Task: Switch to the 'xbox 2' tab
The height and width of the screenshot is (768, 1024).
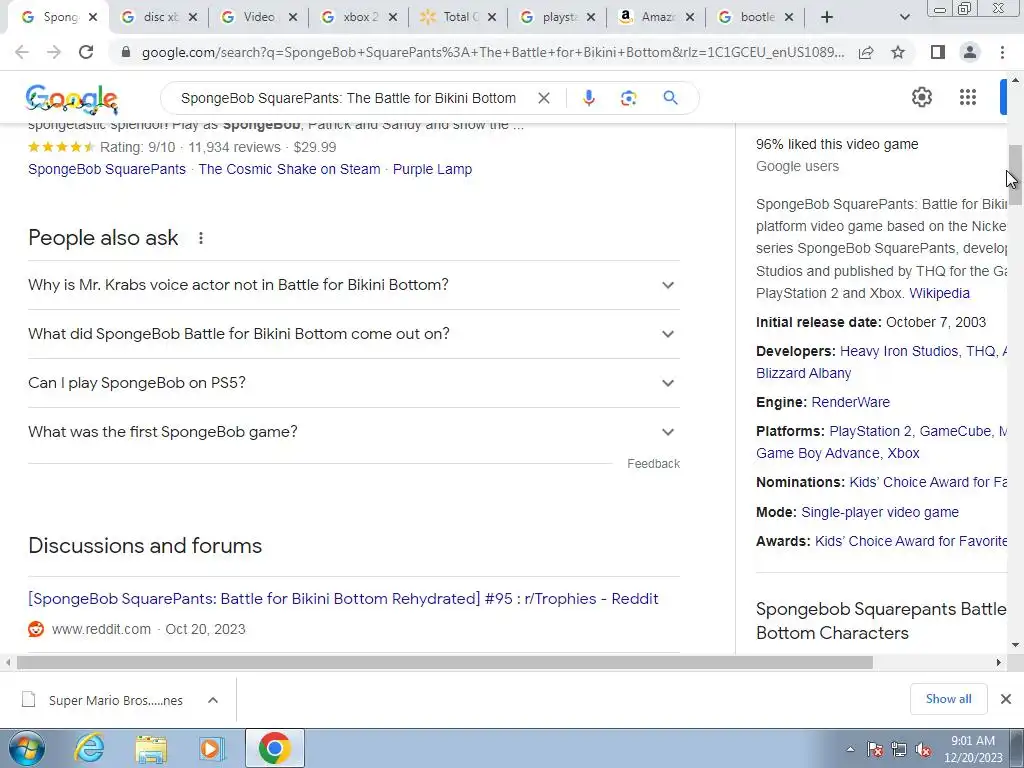Action: (359, 18)
